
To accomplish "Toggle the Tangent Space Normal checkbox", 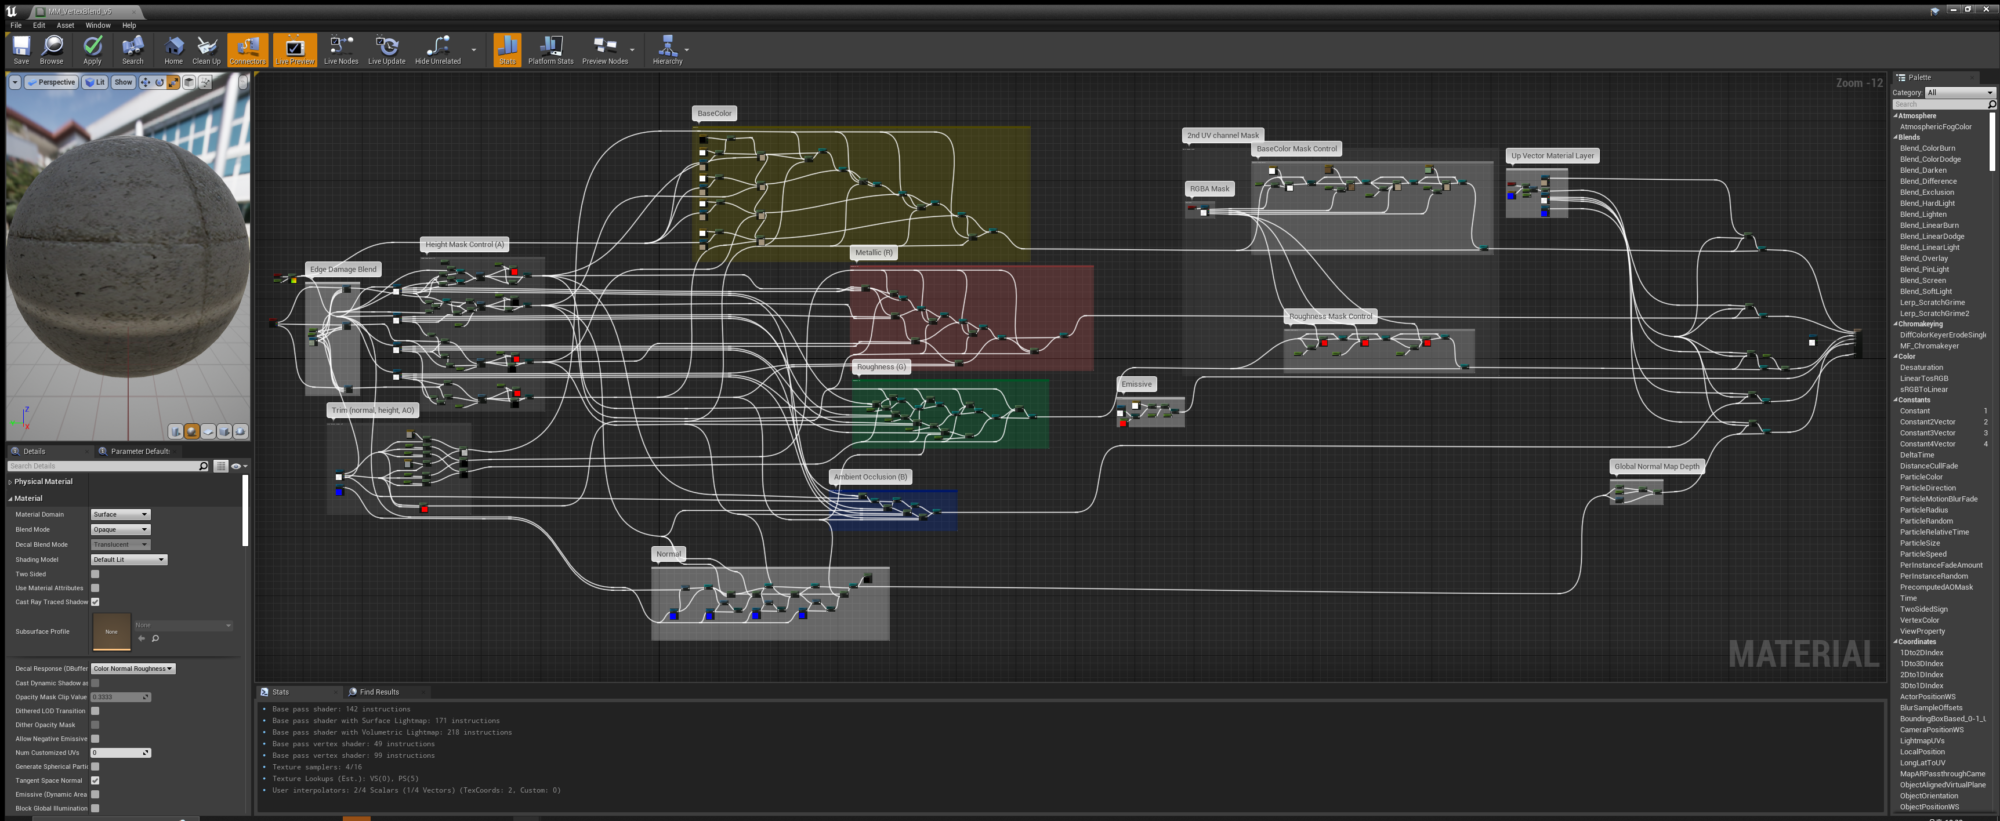I will (x=95, y=781).
